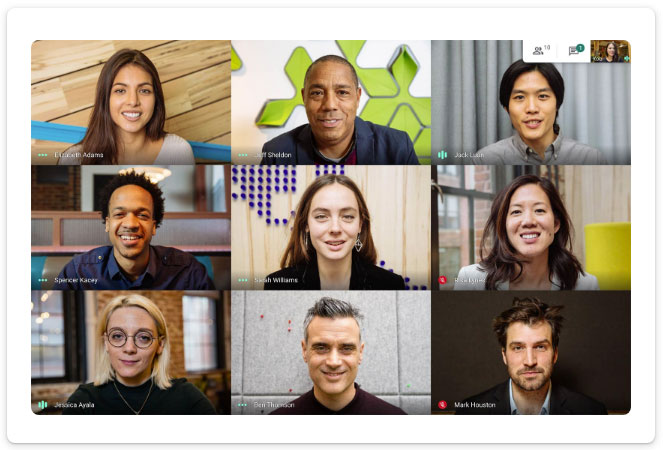Select Mark Houston's video tile
The height and width of the screenshot is (450, 663).
[x=531, y=352]
